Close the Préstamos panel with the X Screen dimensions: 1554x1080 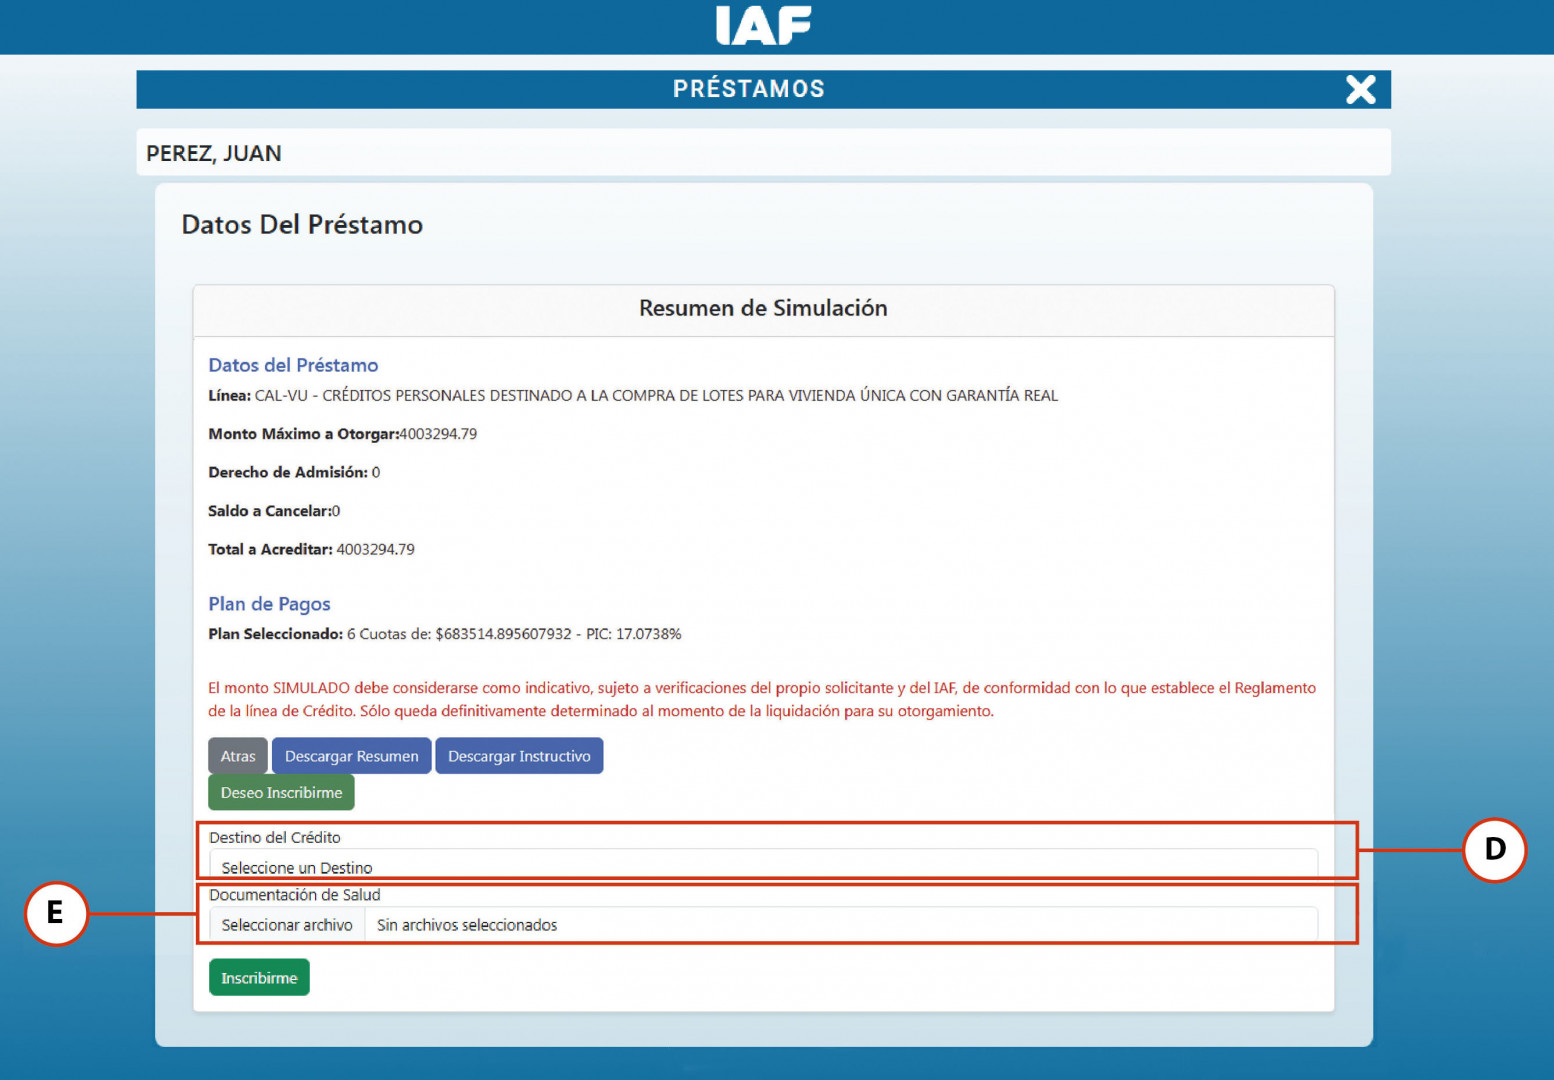(1360, 90)
